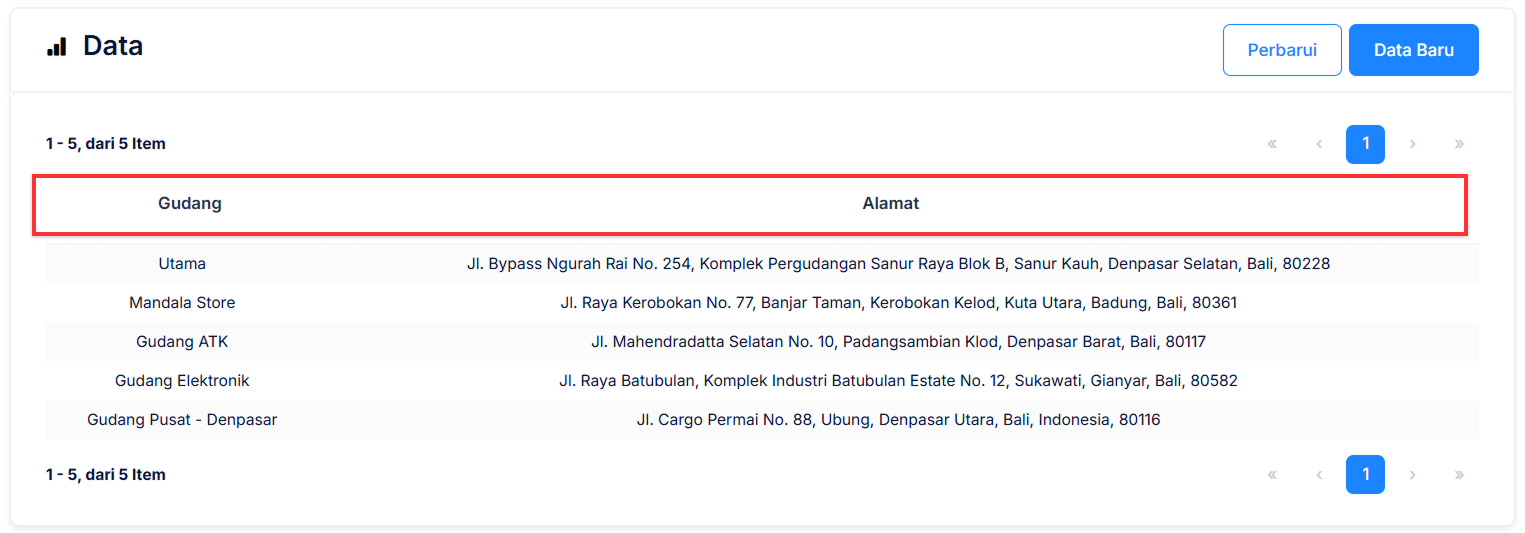The width and height of the screenshot is (1525, 533).
Task: Jump to last page in bottom pagination
Action: 1459,475
